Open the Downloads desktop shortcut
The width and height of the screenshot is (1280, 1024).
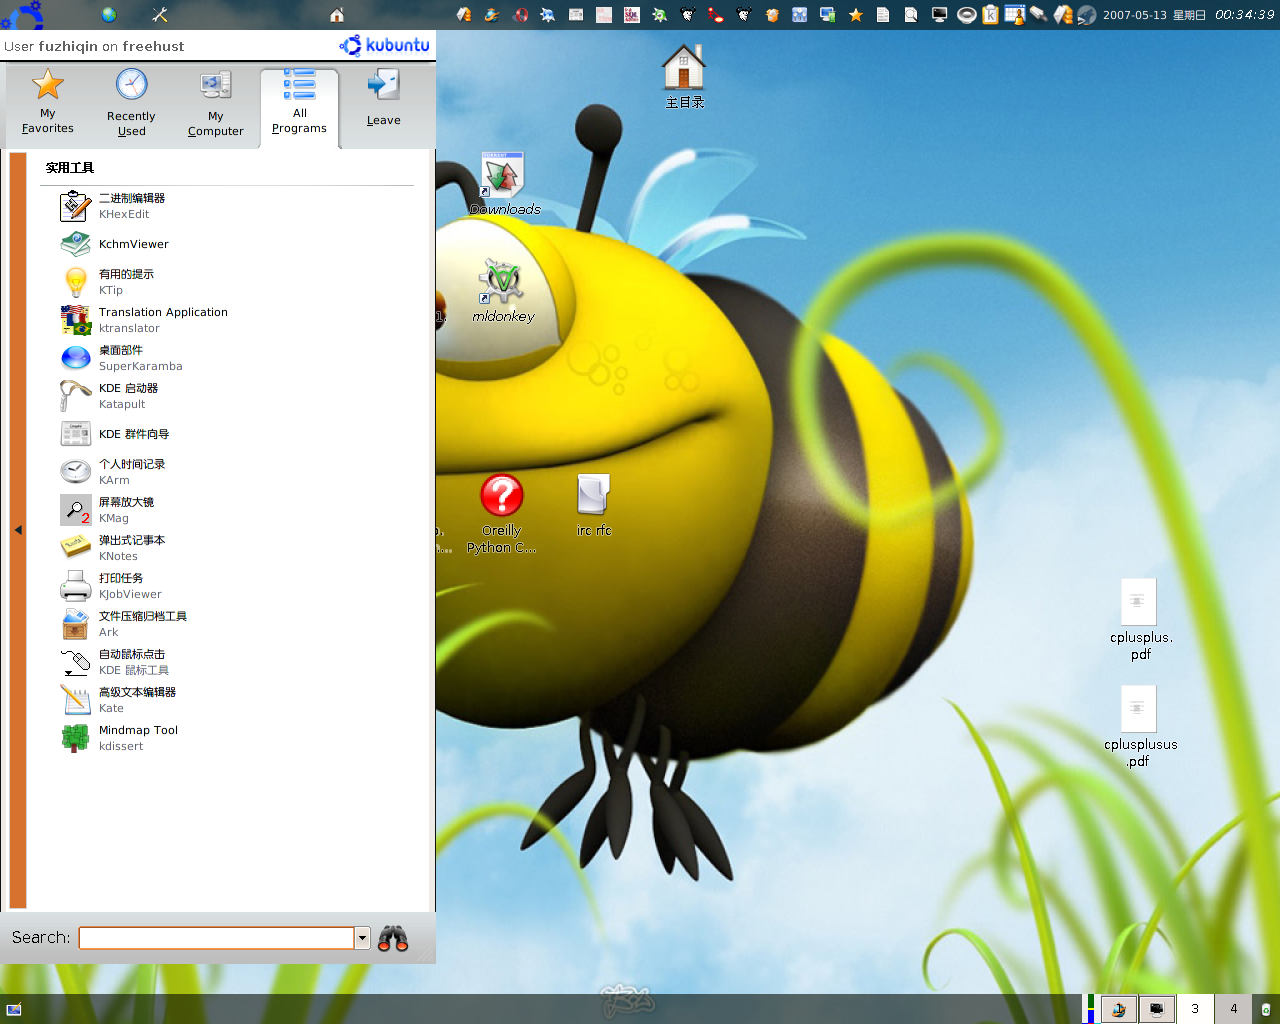click(504, 184)
